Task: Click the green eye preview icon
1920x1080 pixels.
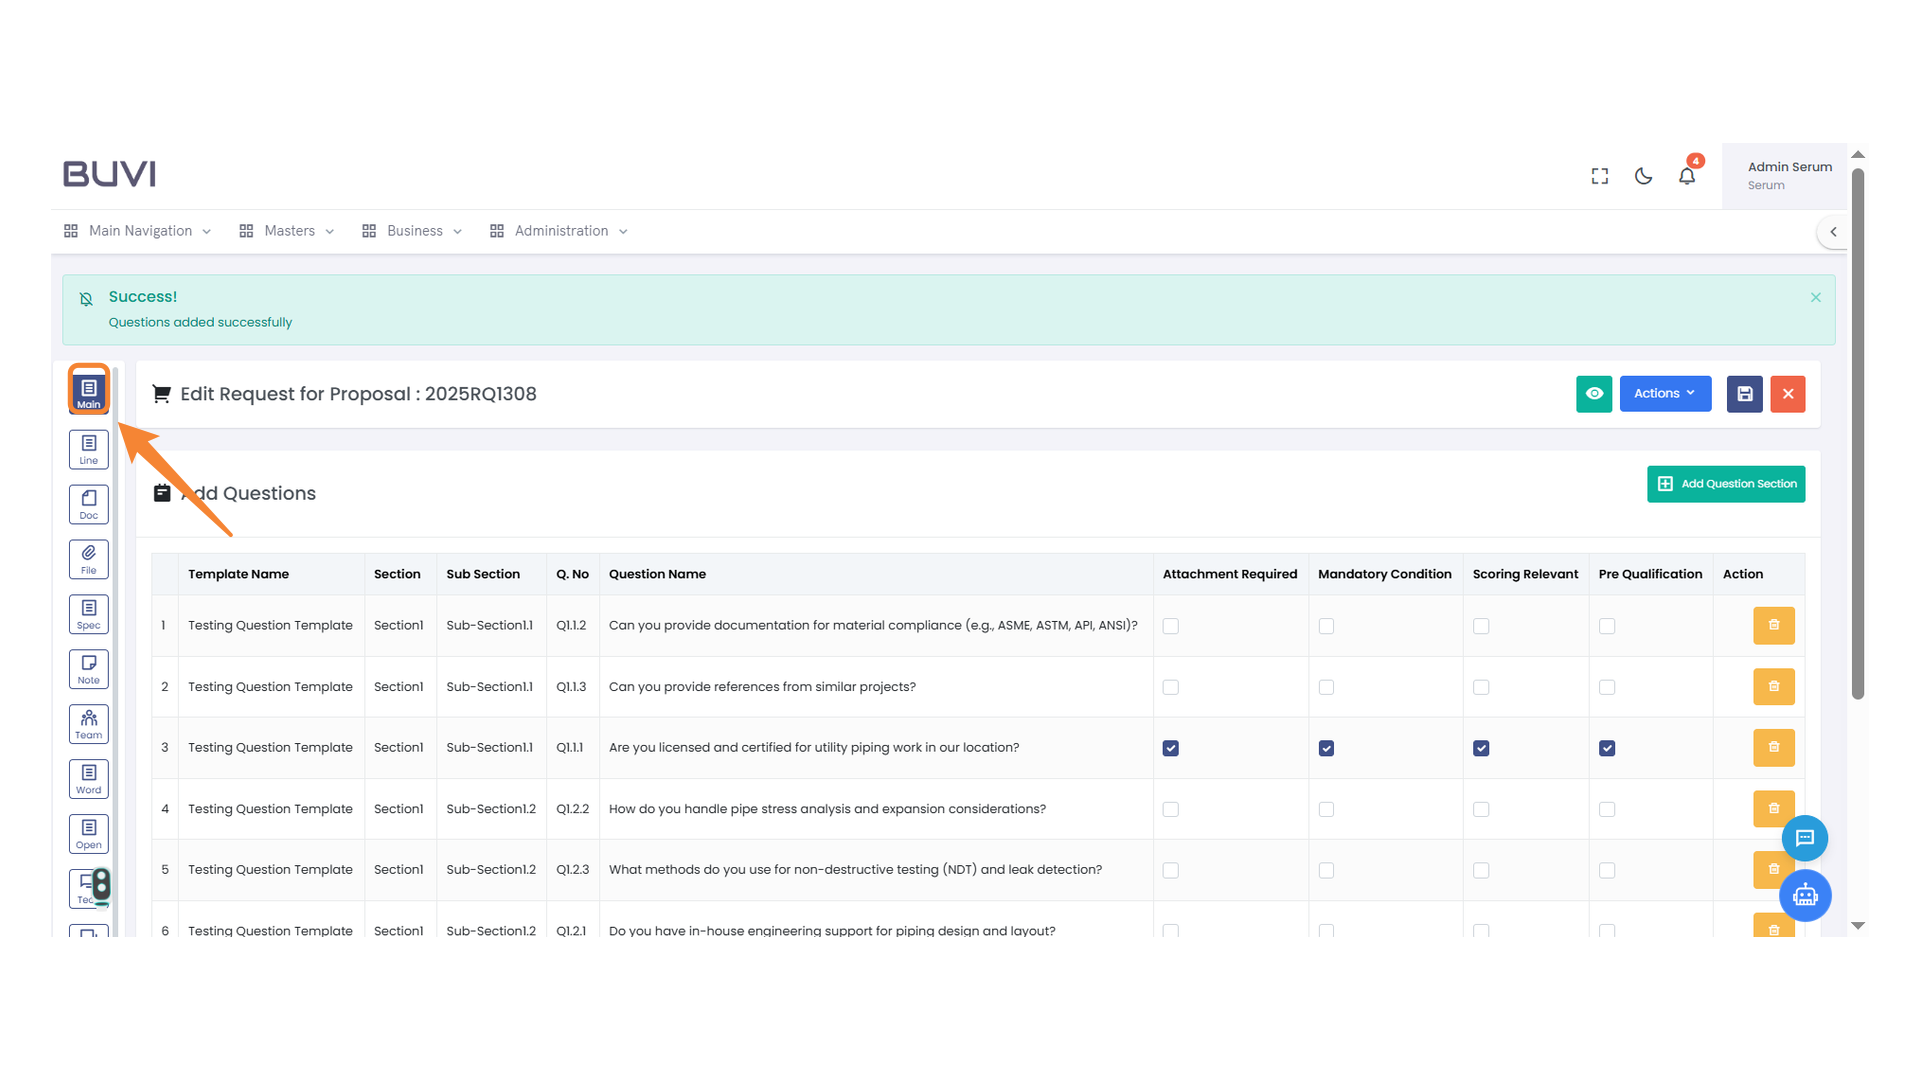Action: [1594, 394]
